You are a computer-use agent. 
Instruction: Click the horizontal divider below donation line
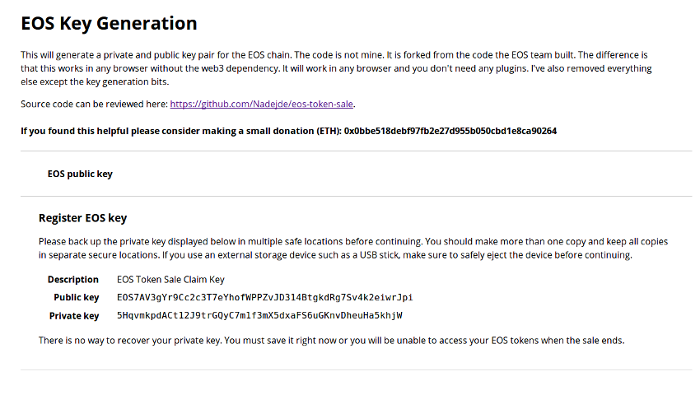(x=356, y=151)
